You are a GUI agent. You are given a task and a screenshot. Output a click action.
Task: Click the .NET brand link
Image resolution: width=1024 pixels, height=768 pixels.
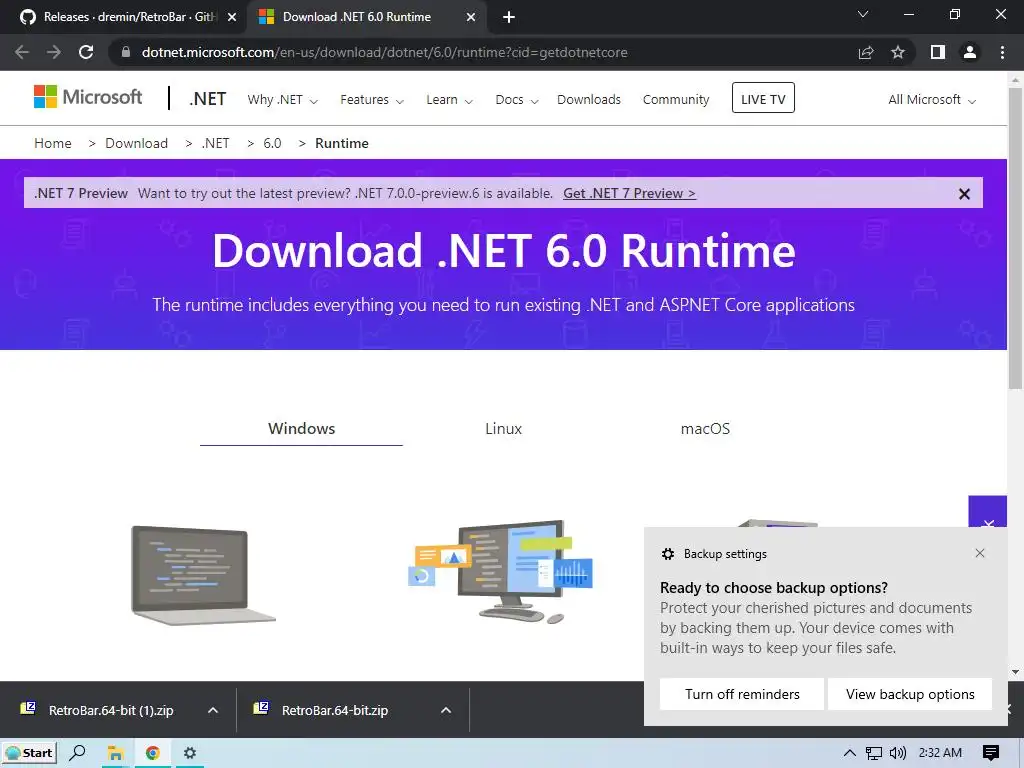pos(208,99)
